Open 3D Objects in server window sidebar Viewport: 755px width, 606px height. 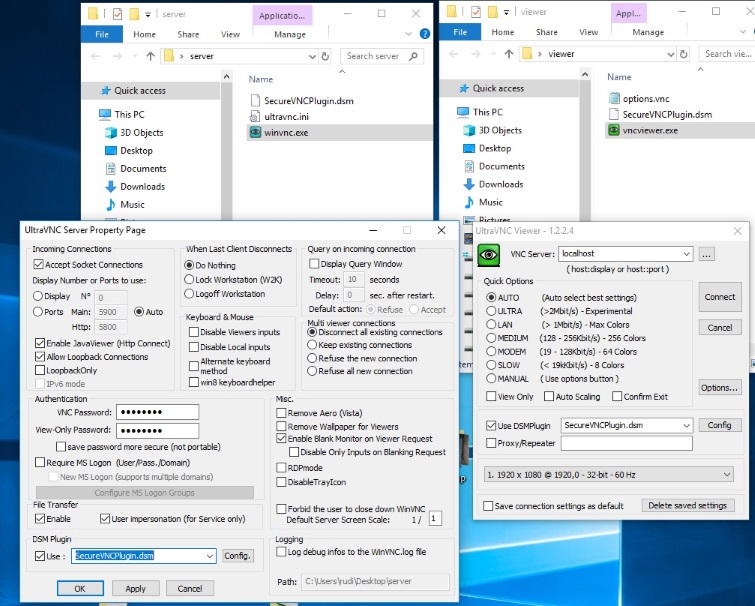pos(142,132)
